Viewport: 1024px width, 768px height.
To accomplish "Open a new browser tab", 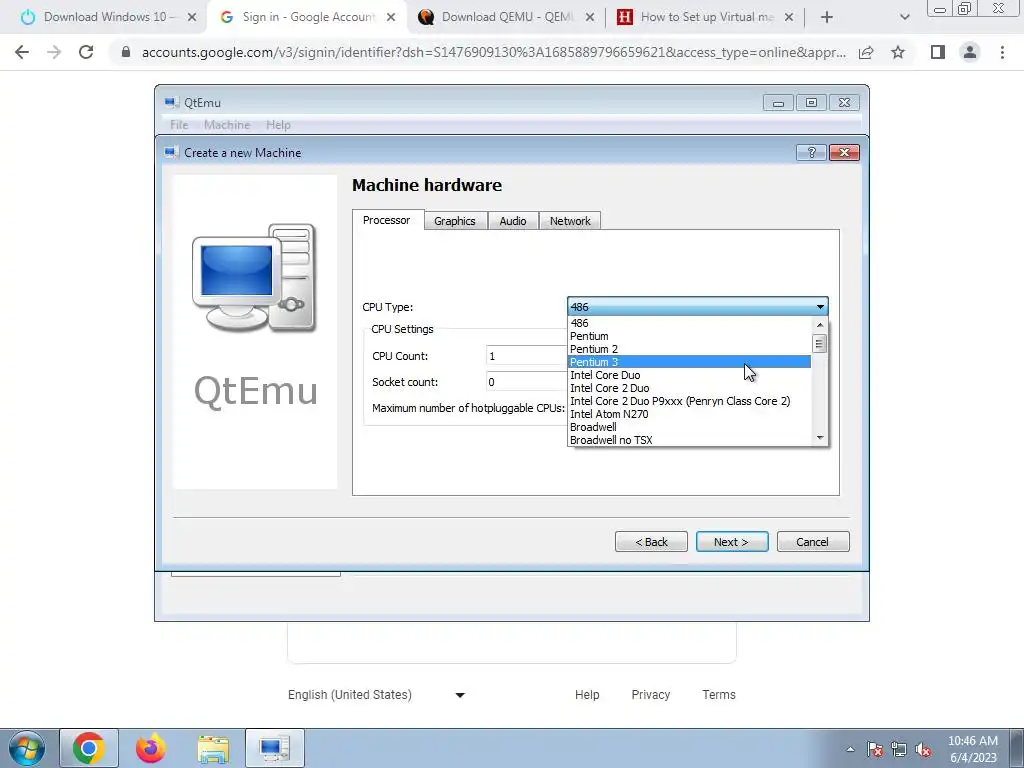I will (x=826, y=17).
